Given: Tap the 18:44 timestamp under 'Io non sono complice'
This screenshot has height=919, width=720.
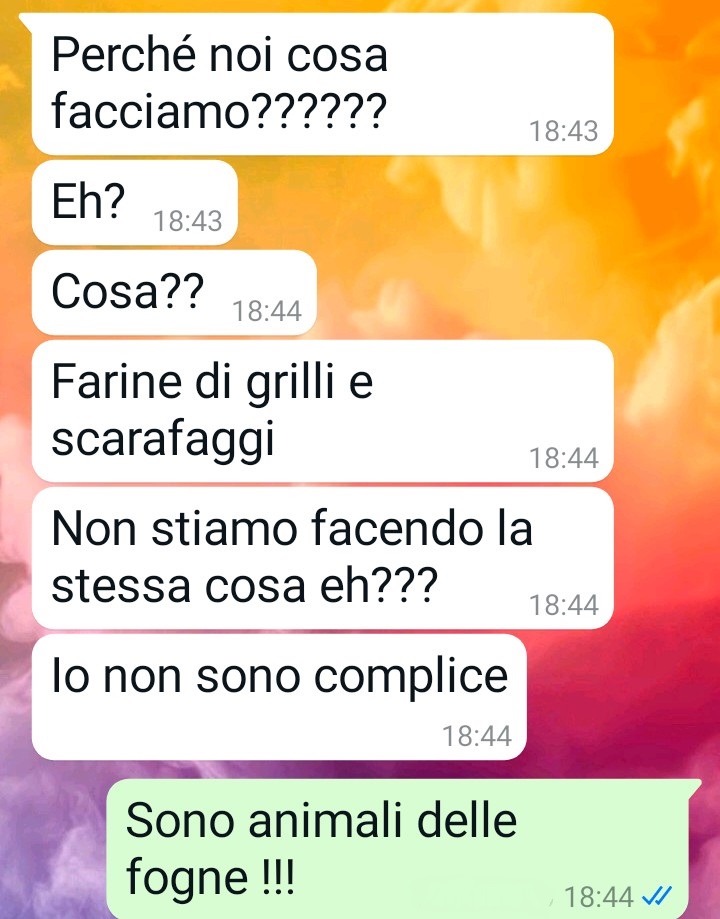Looking at the screenshot, I should coord(477,736).
